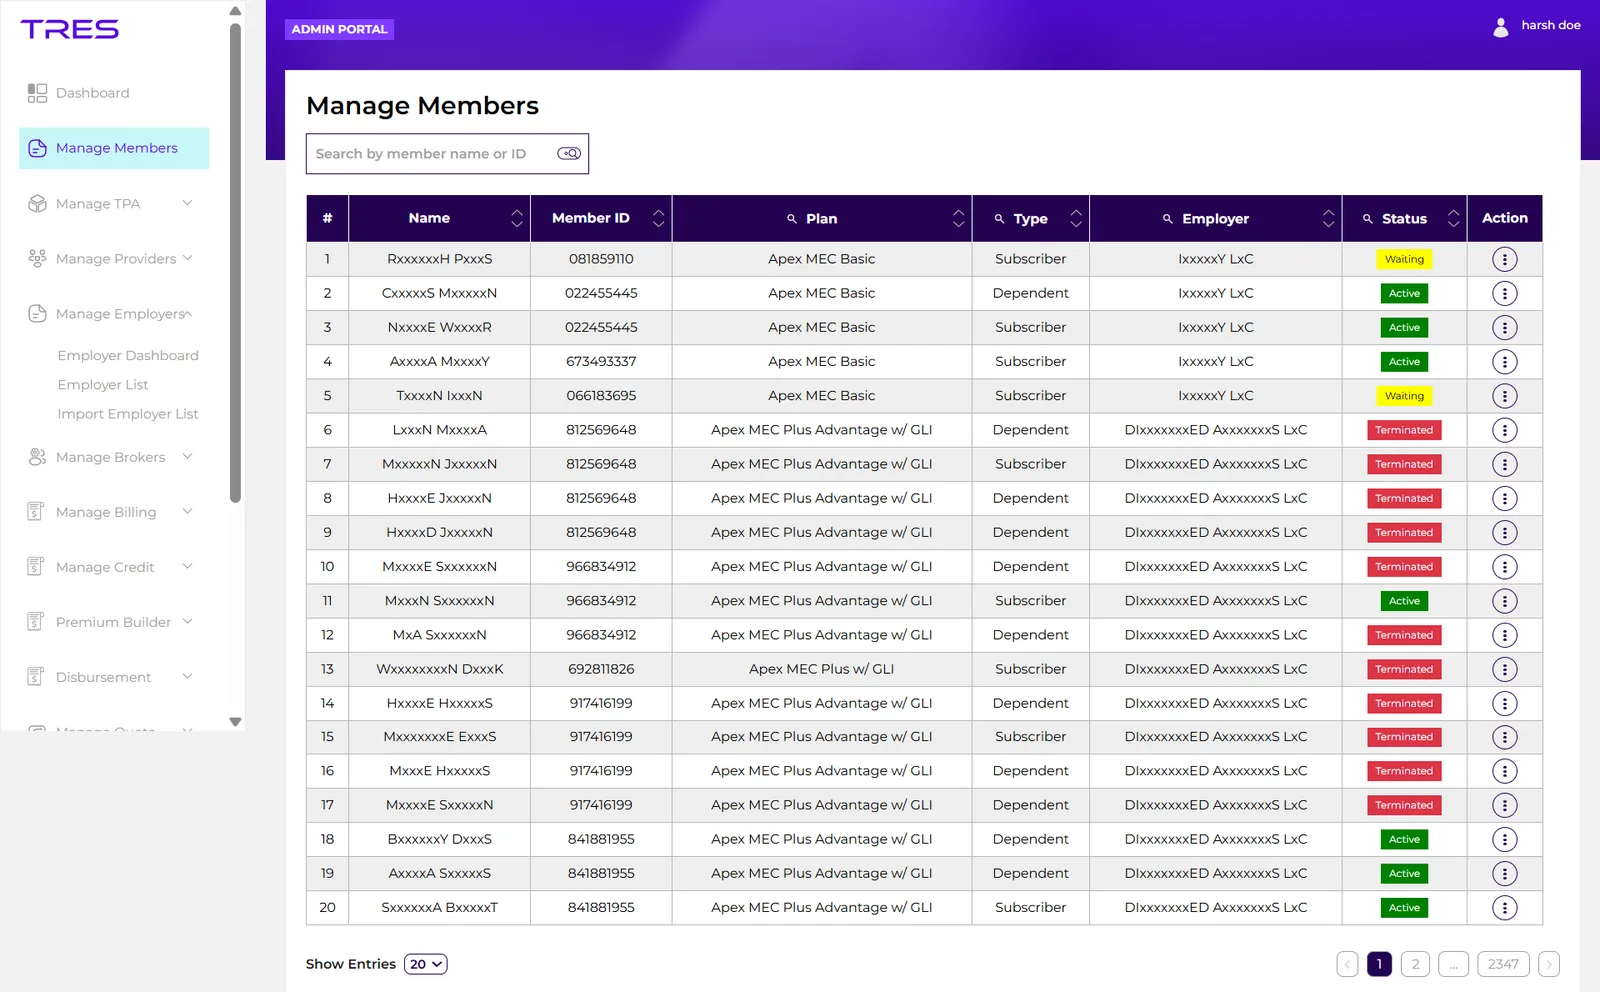Open action menu for row 6 LxxxN MxxxxA
The height and width of the screenshot is (992, 1600).
click(x=1504, y=430)
